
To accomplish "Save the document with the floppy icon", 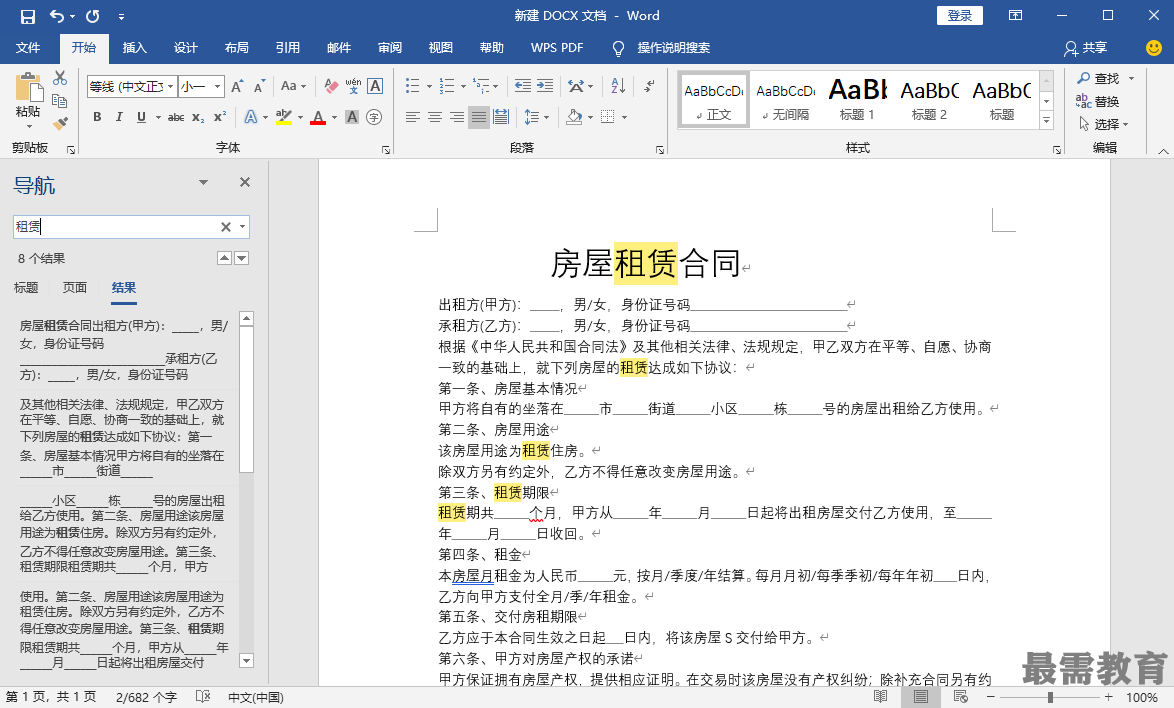I will point(28,16).
